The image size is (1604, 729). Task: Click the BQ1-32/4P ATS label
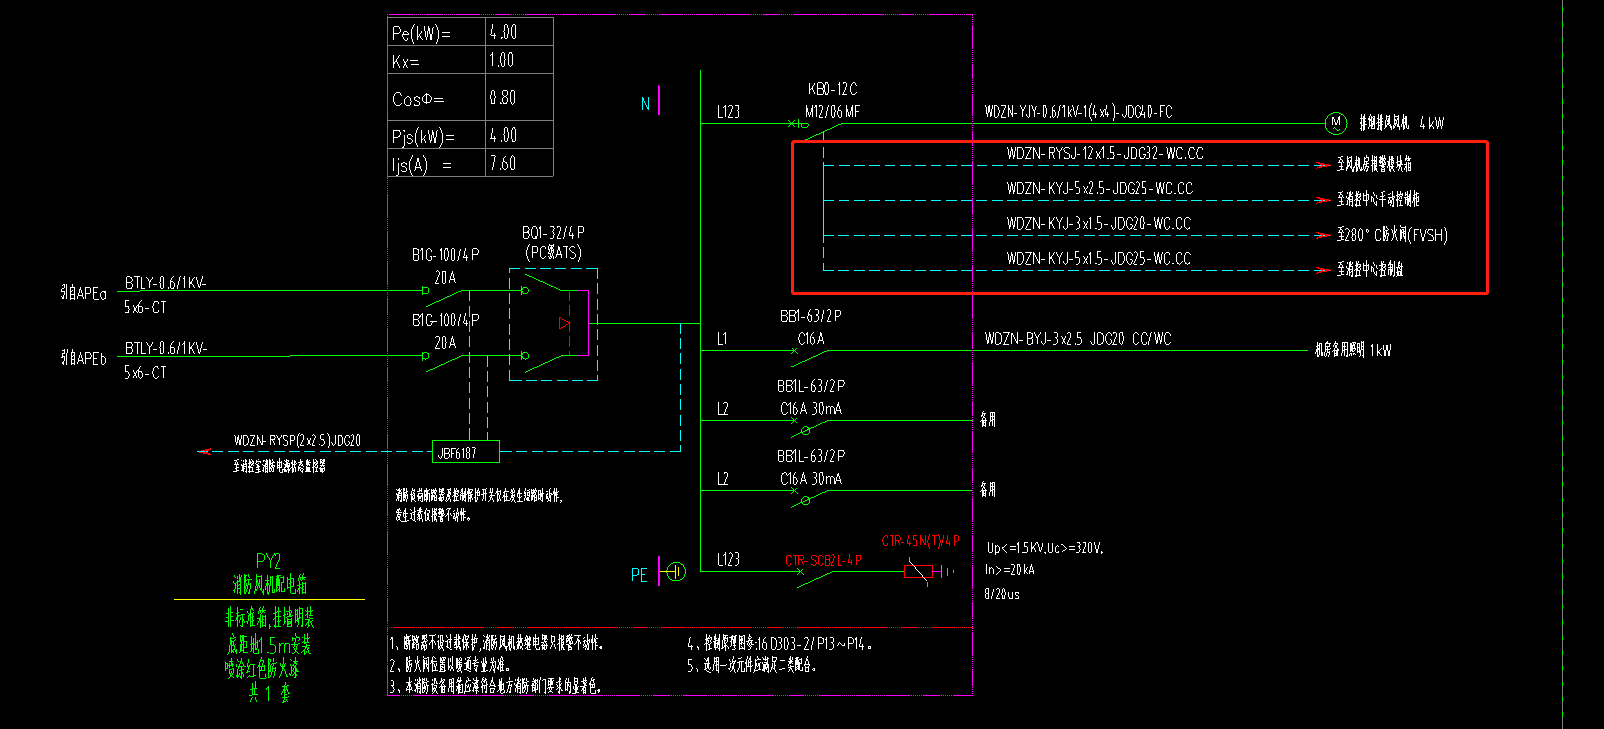pyautogui.click(x=553, y=233)
